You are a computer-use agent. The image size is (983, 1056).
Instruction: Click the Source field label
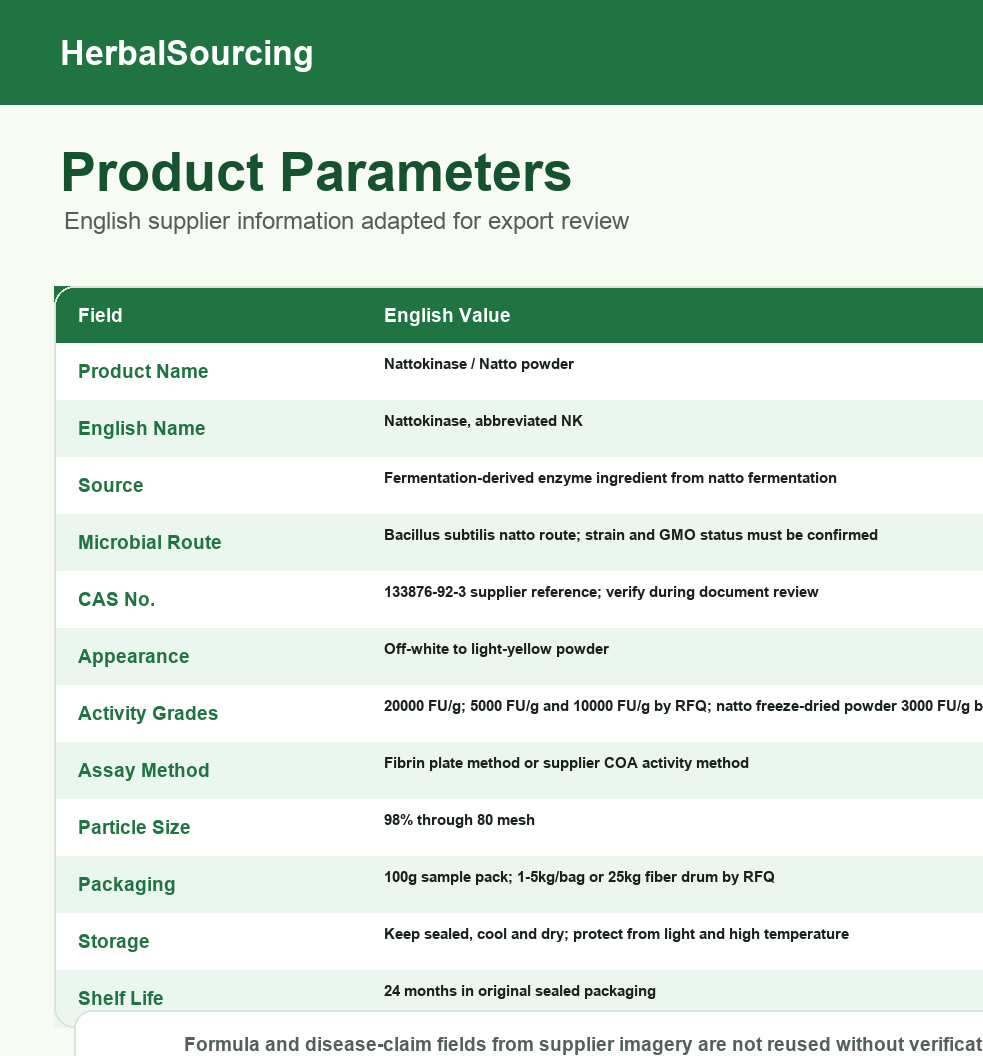[110, 485]
